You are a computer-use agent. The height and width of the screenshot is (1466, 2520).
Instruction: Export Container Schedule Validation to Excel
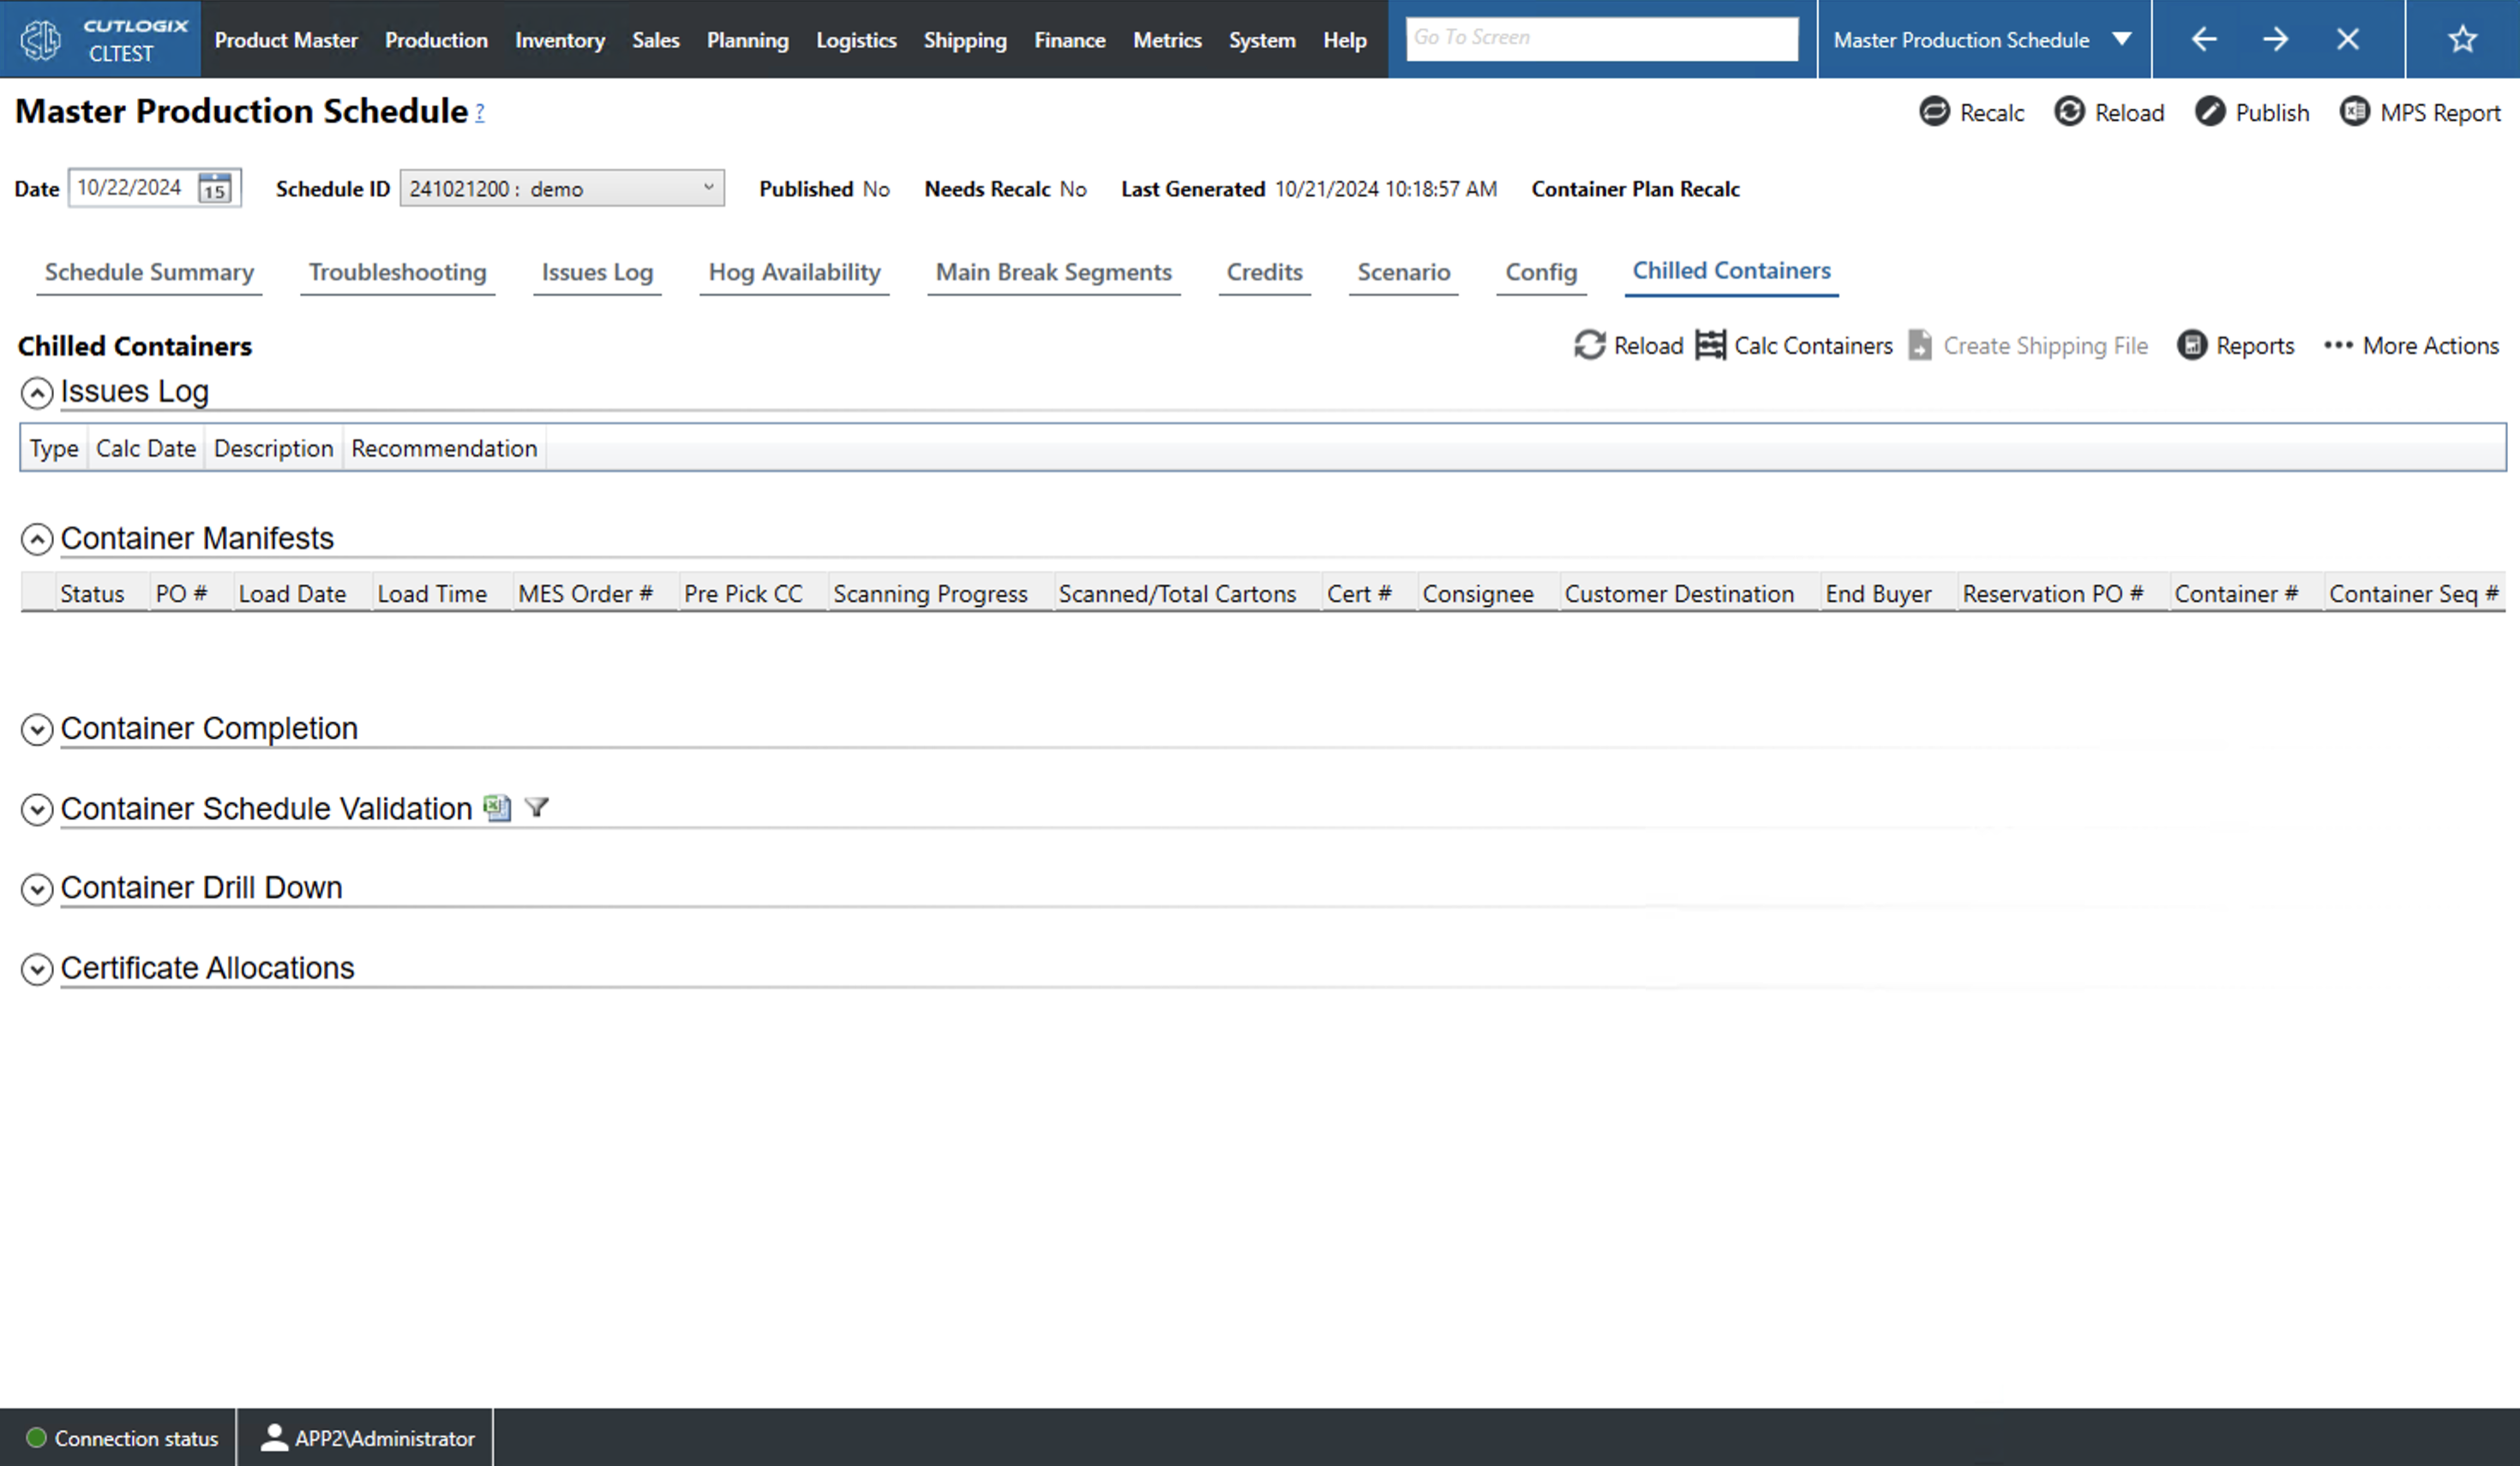pyautogui.click(x=497, y=808)
